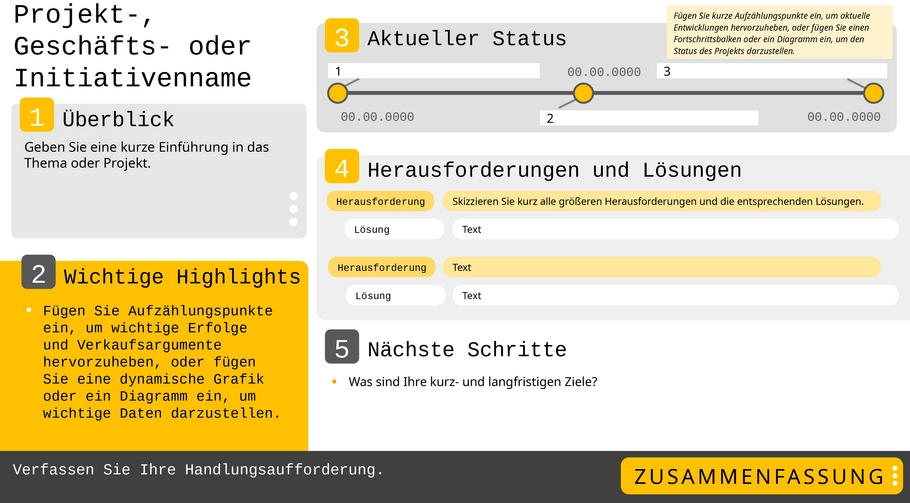Click the timeline label field containing 2
Screen dimensions: 910x503
point(648,118)
